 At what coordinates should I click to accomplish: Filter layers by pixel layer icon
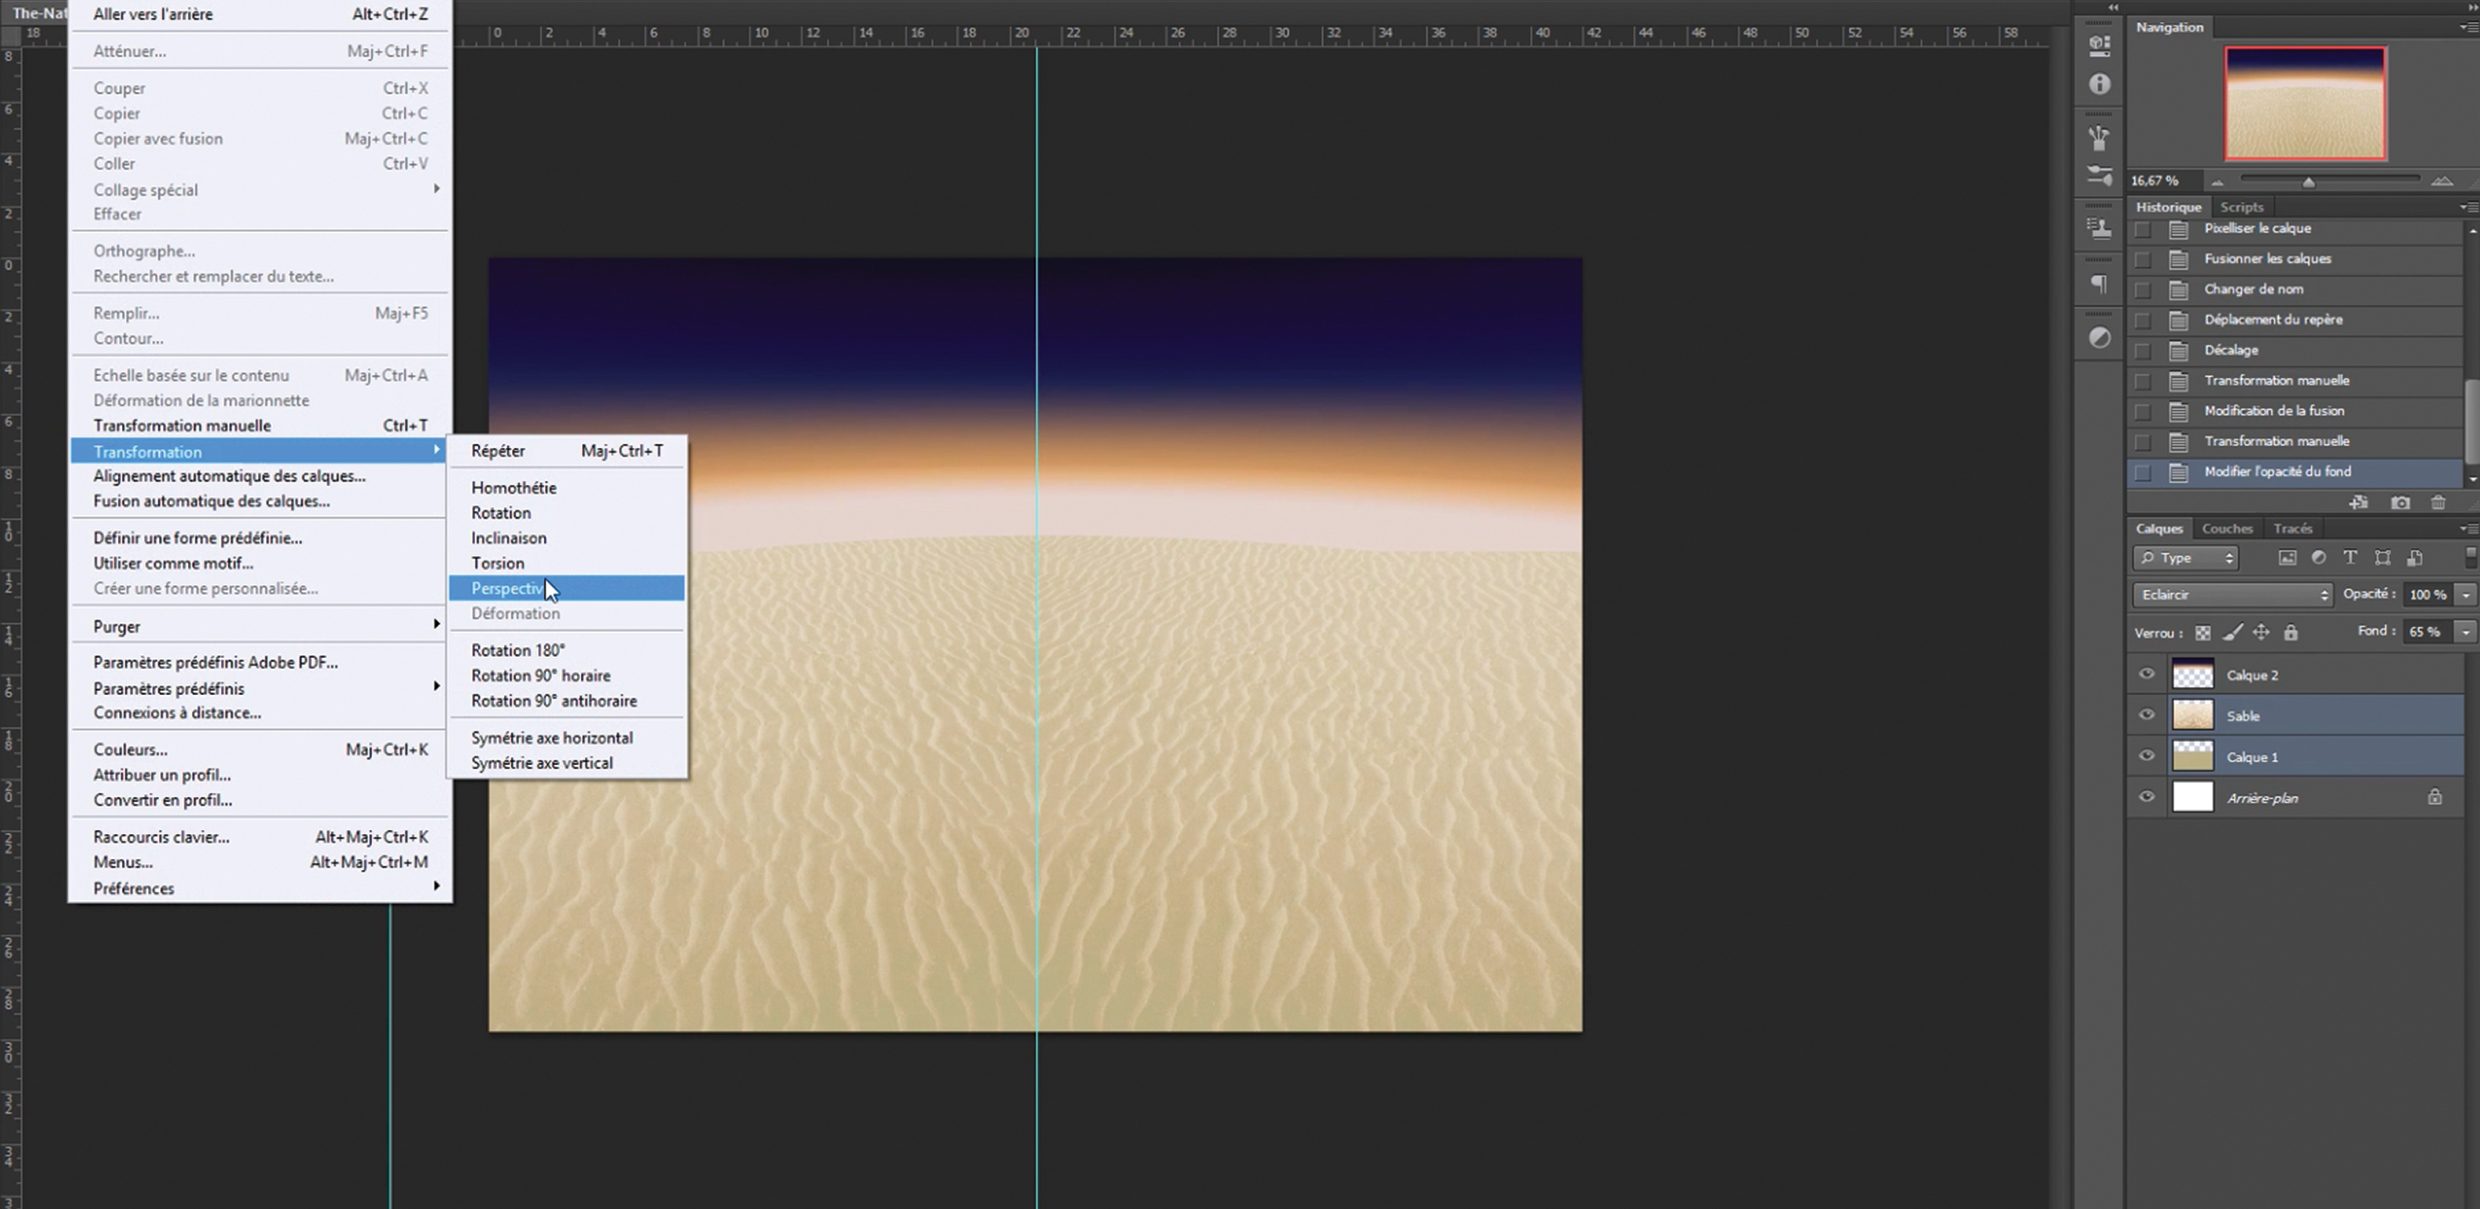tap(2287, 558)
